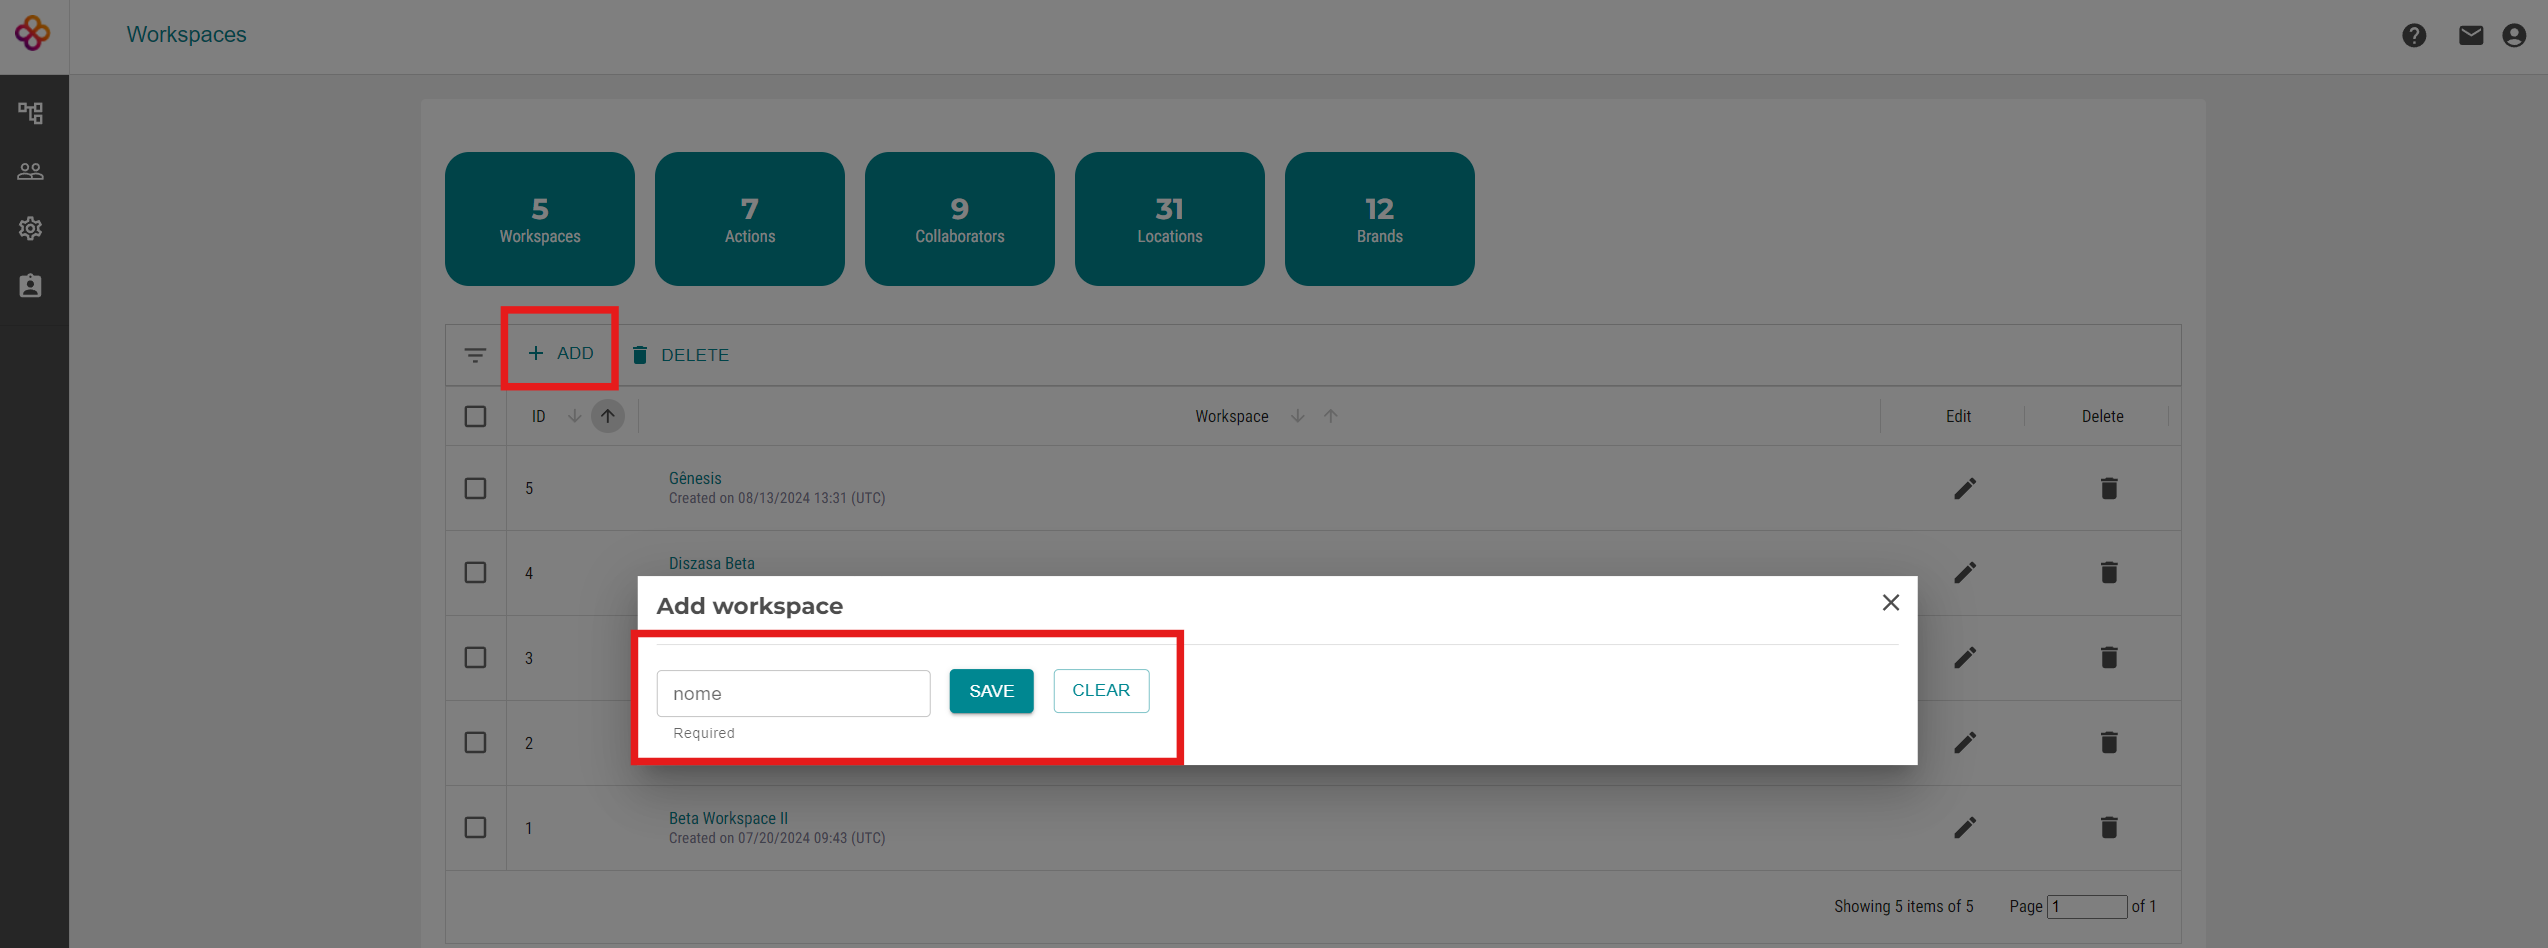Close the Add workspace dialog
Screen dimensions: 2548x948
coord(1890,603)
